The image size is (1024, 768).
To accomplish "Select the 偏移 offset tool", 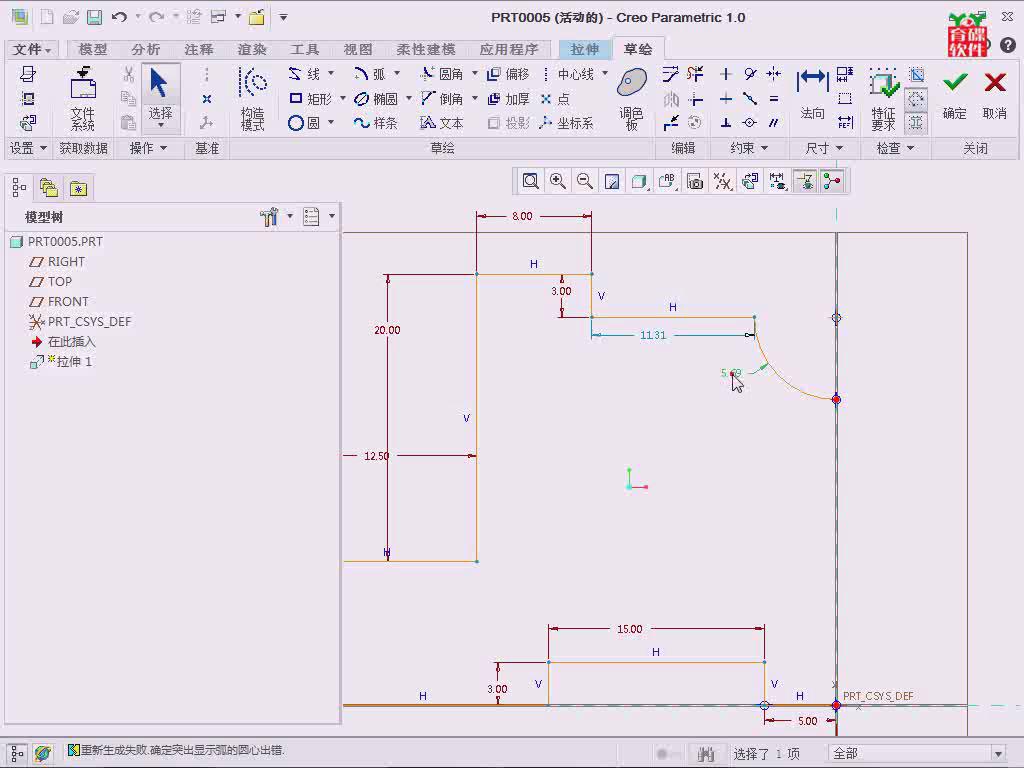I will click(x=508, y=74).
